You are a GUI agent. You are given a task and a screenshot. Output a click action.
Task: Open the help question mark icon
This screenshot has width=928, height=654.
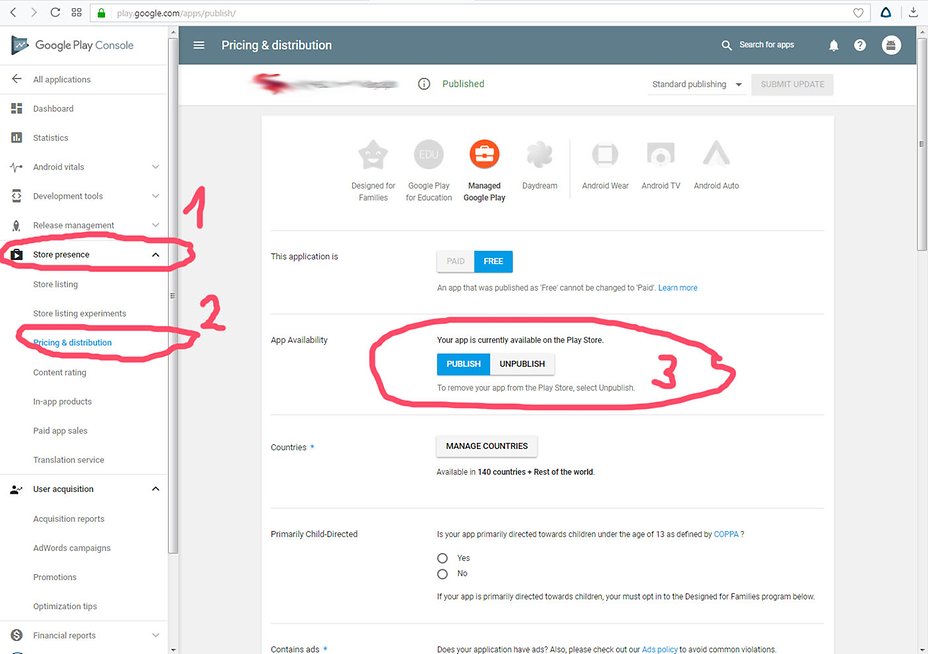(x=860, y=45)
